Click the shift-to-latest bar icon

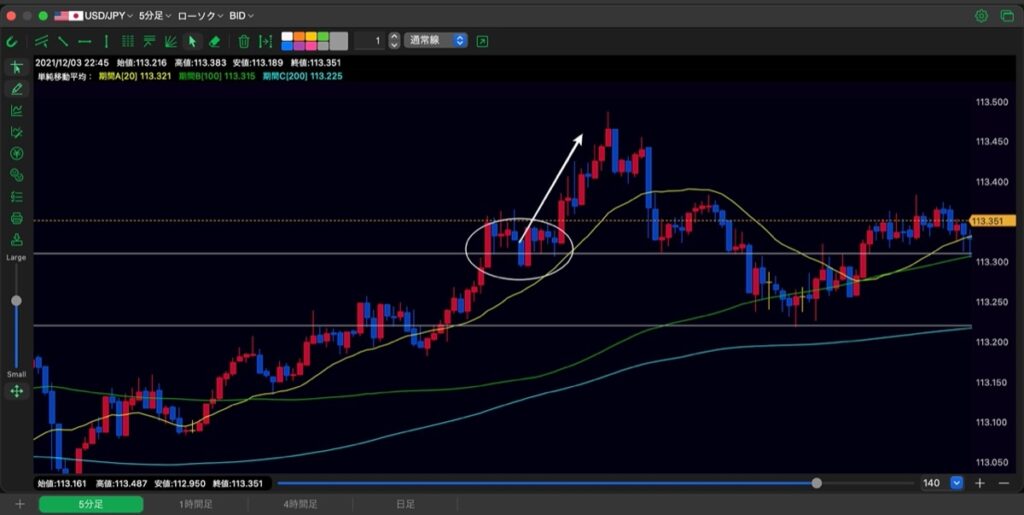tap(265, 41)
